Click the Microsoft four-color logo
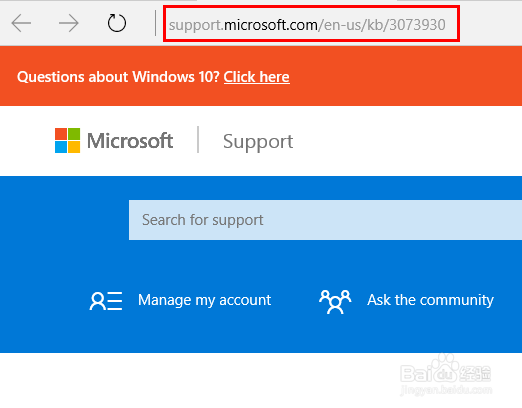 pos(67,140)
